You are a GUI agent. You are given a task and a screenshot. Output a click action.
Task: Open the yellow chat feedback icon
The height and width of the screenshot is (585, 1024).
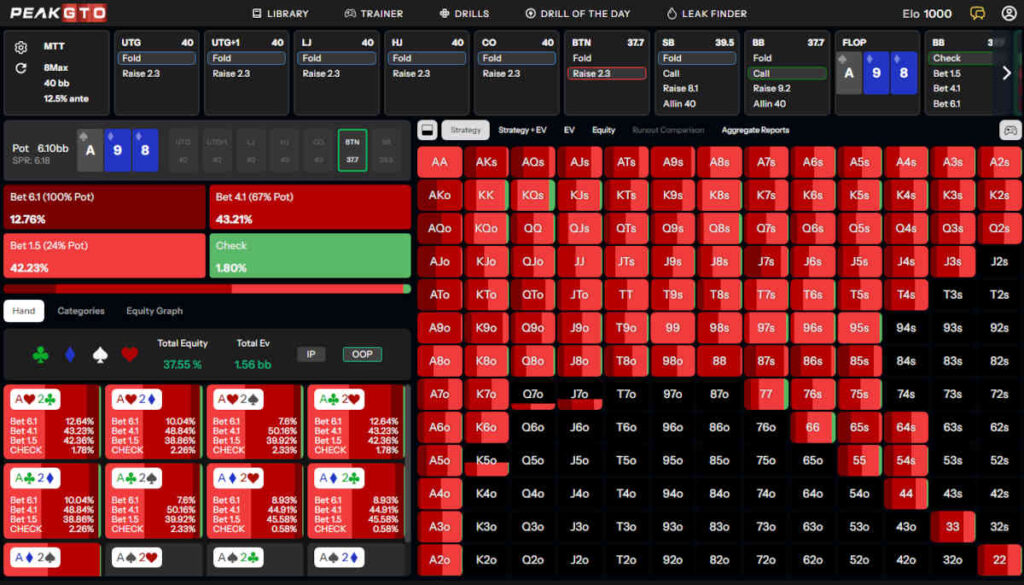click(977, 14)
